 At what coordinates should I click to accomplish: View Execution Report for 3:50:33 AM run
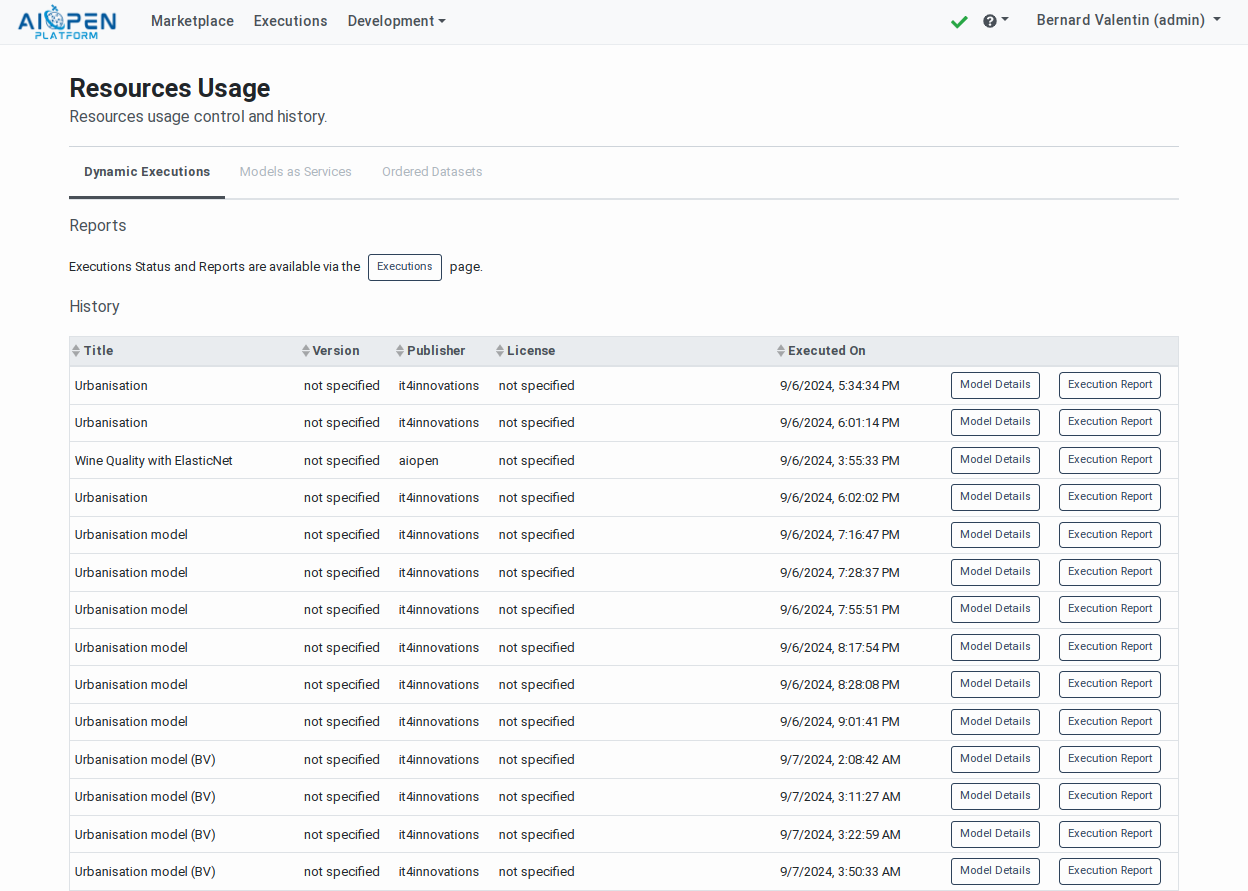(x=1109, y=871)
